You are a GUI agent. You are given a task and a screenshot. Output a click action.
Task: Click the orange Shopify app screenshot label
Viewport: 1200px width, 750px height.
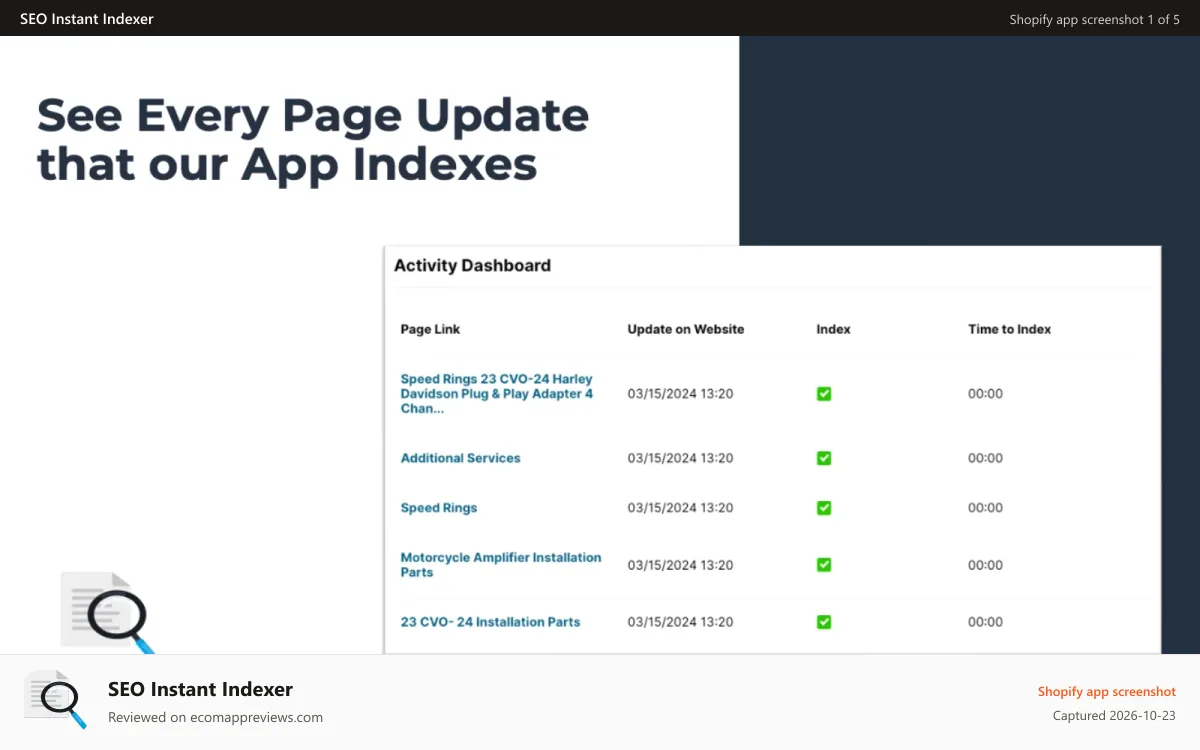pos(1106,691)
